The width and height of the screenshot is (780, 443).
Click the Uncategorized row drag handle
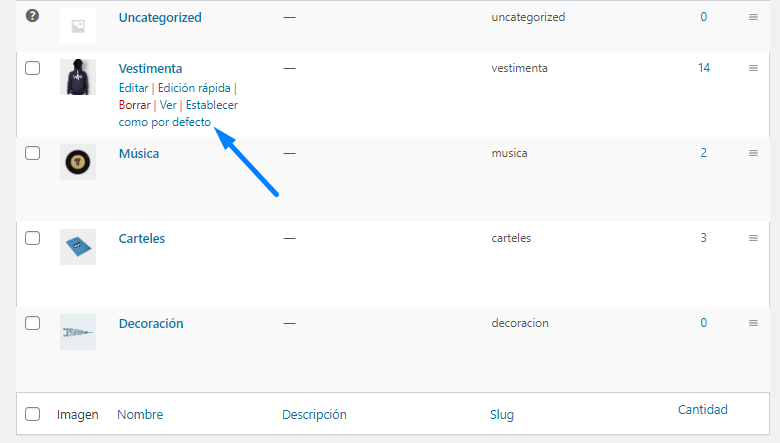click(753, 17)
